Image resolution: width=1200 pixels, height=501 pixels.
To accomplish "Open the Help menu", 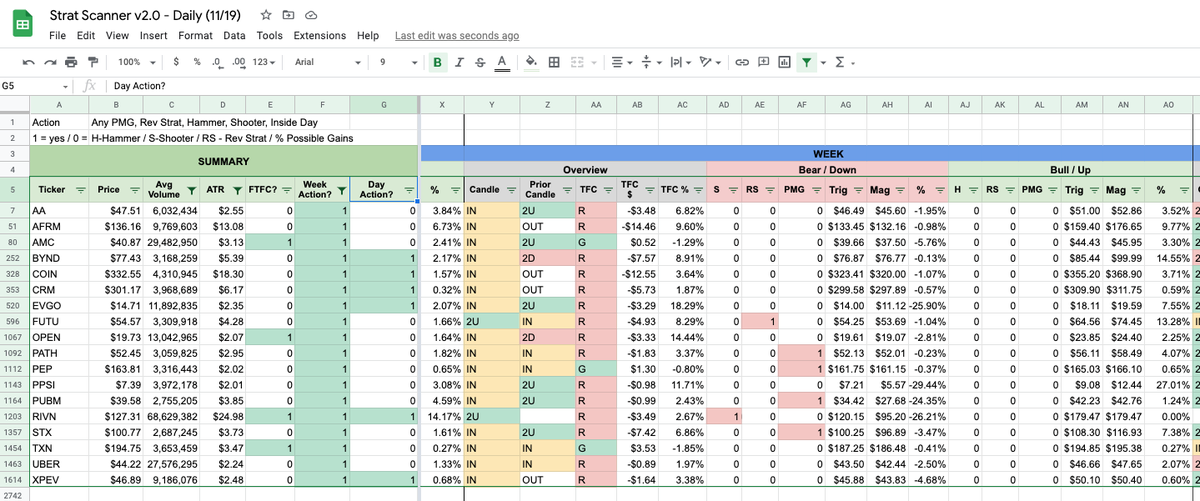I will [x=368, y=35].
